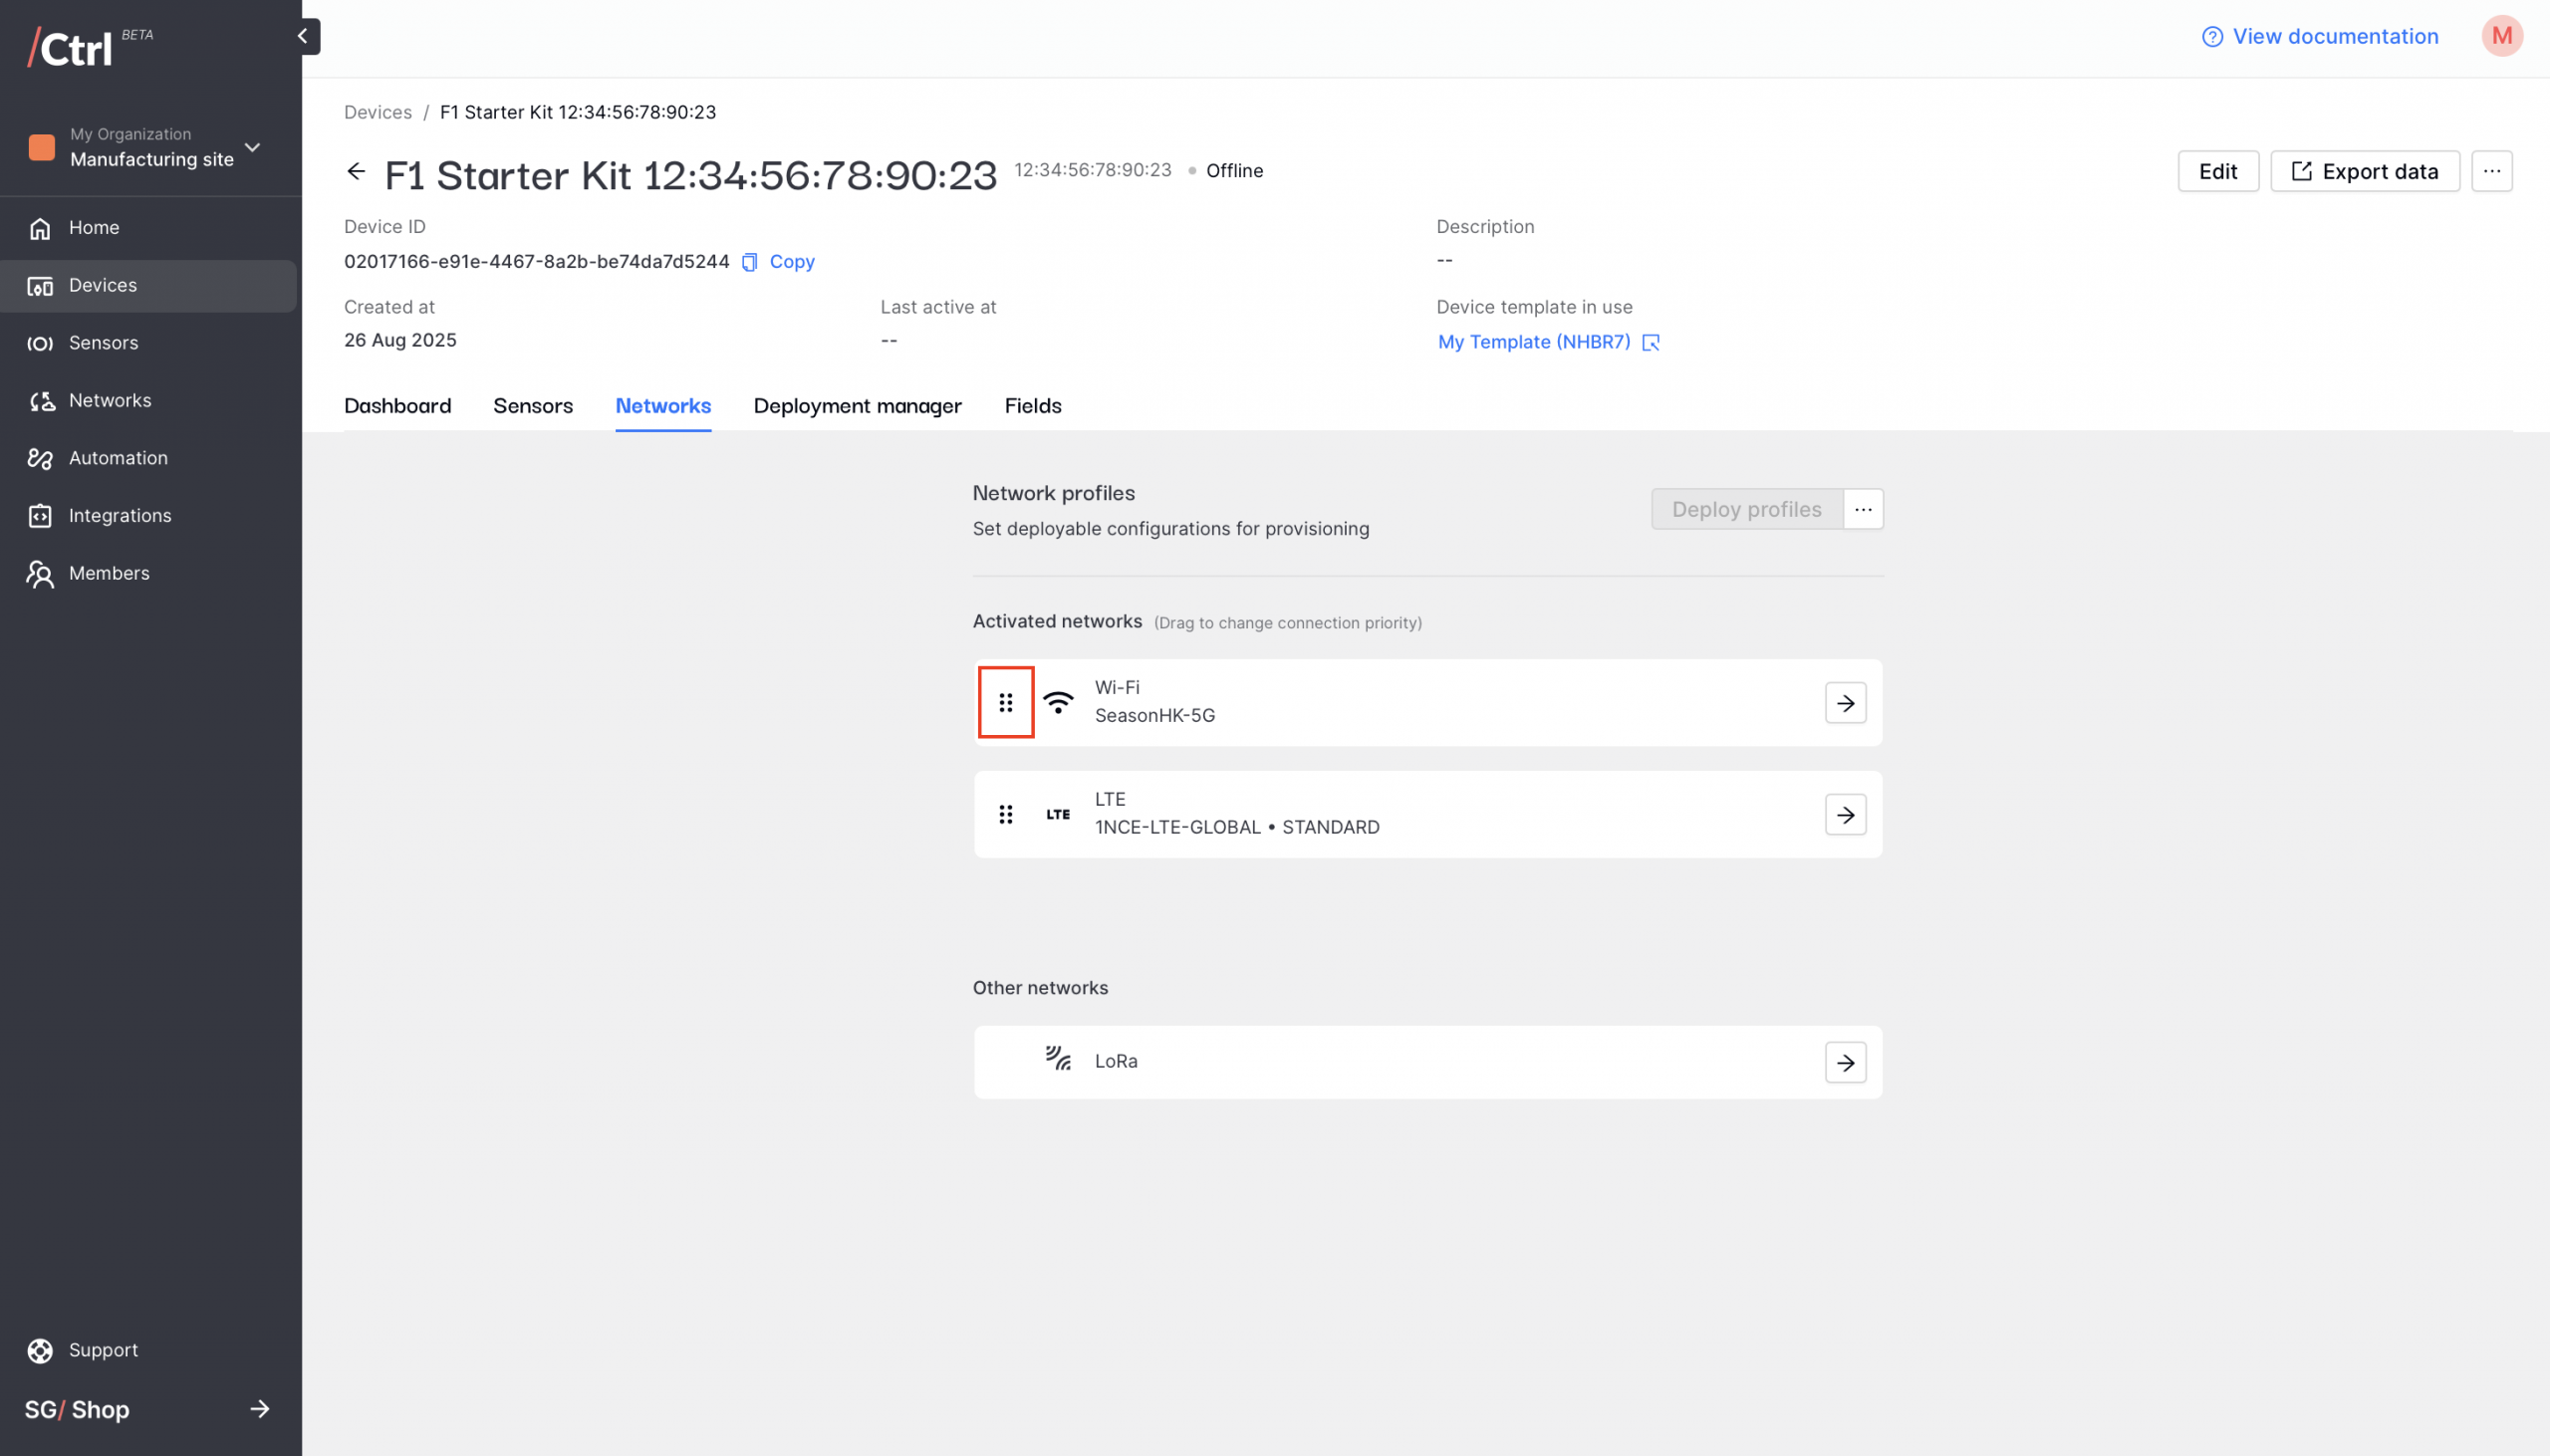Open the Sensors sidebar item
2550x1456 pixels.
[103, 343]
